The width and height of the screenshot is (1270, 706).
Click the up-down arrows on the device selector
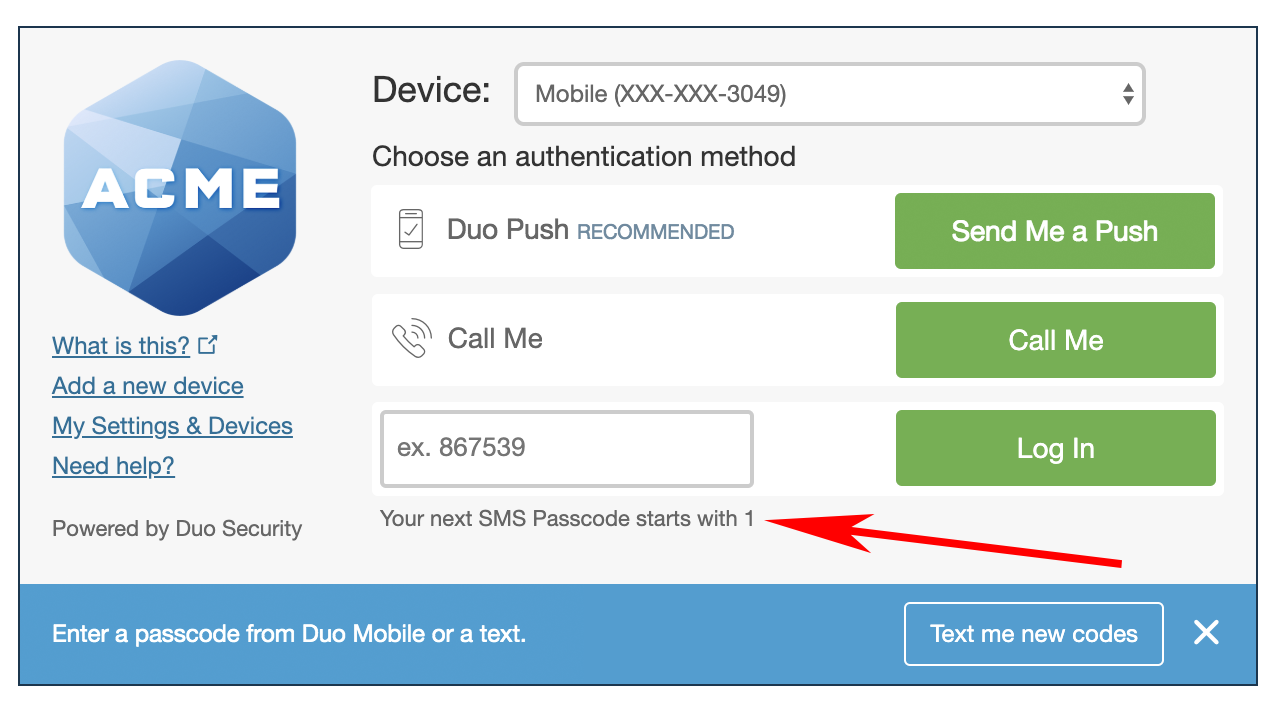(x=1127, y=93)
